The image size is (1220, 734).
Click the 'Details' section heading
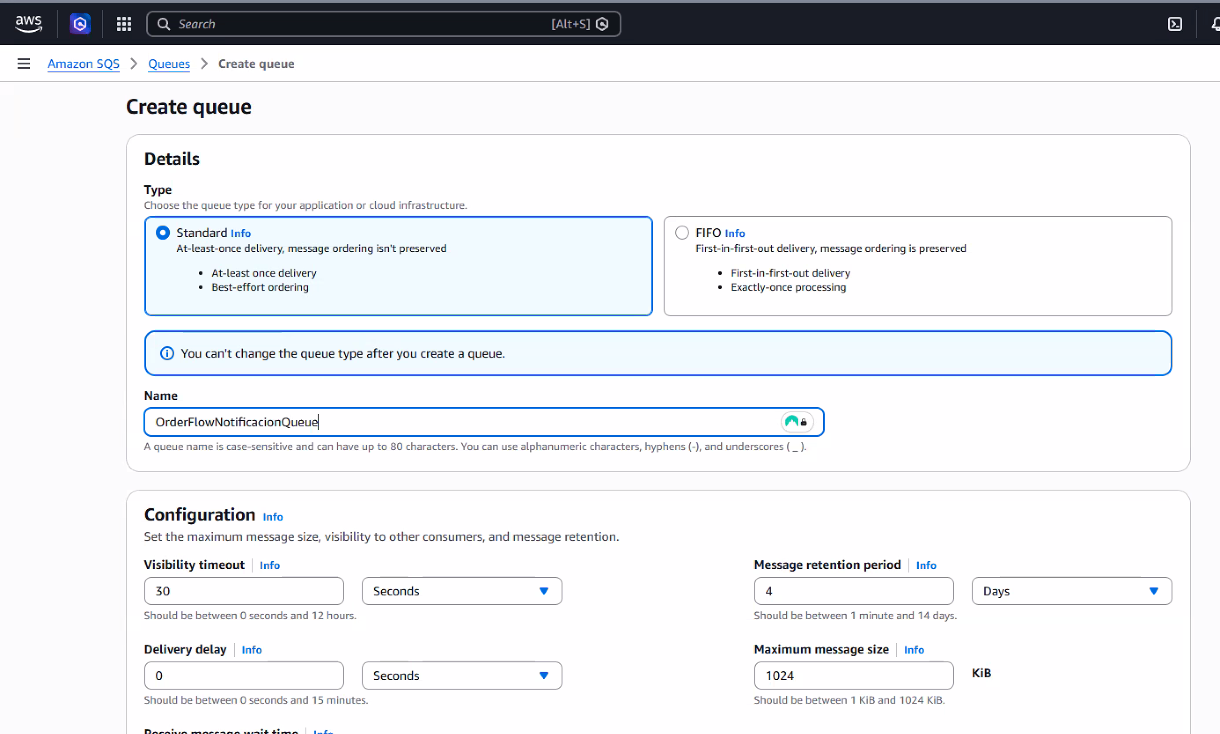172,159
